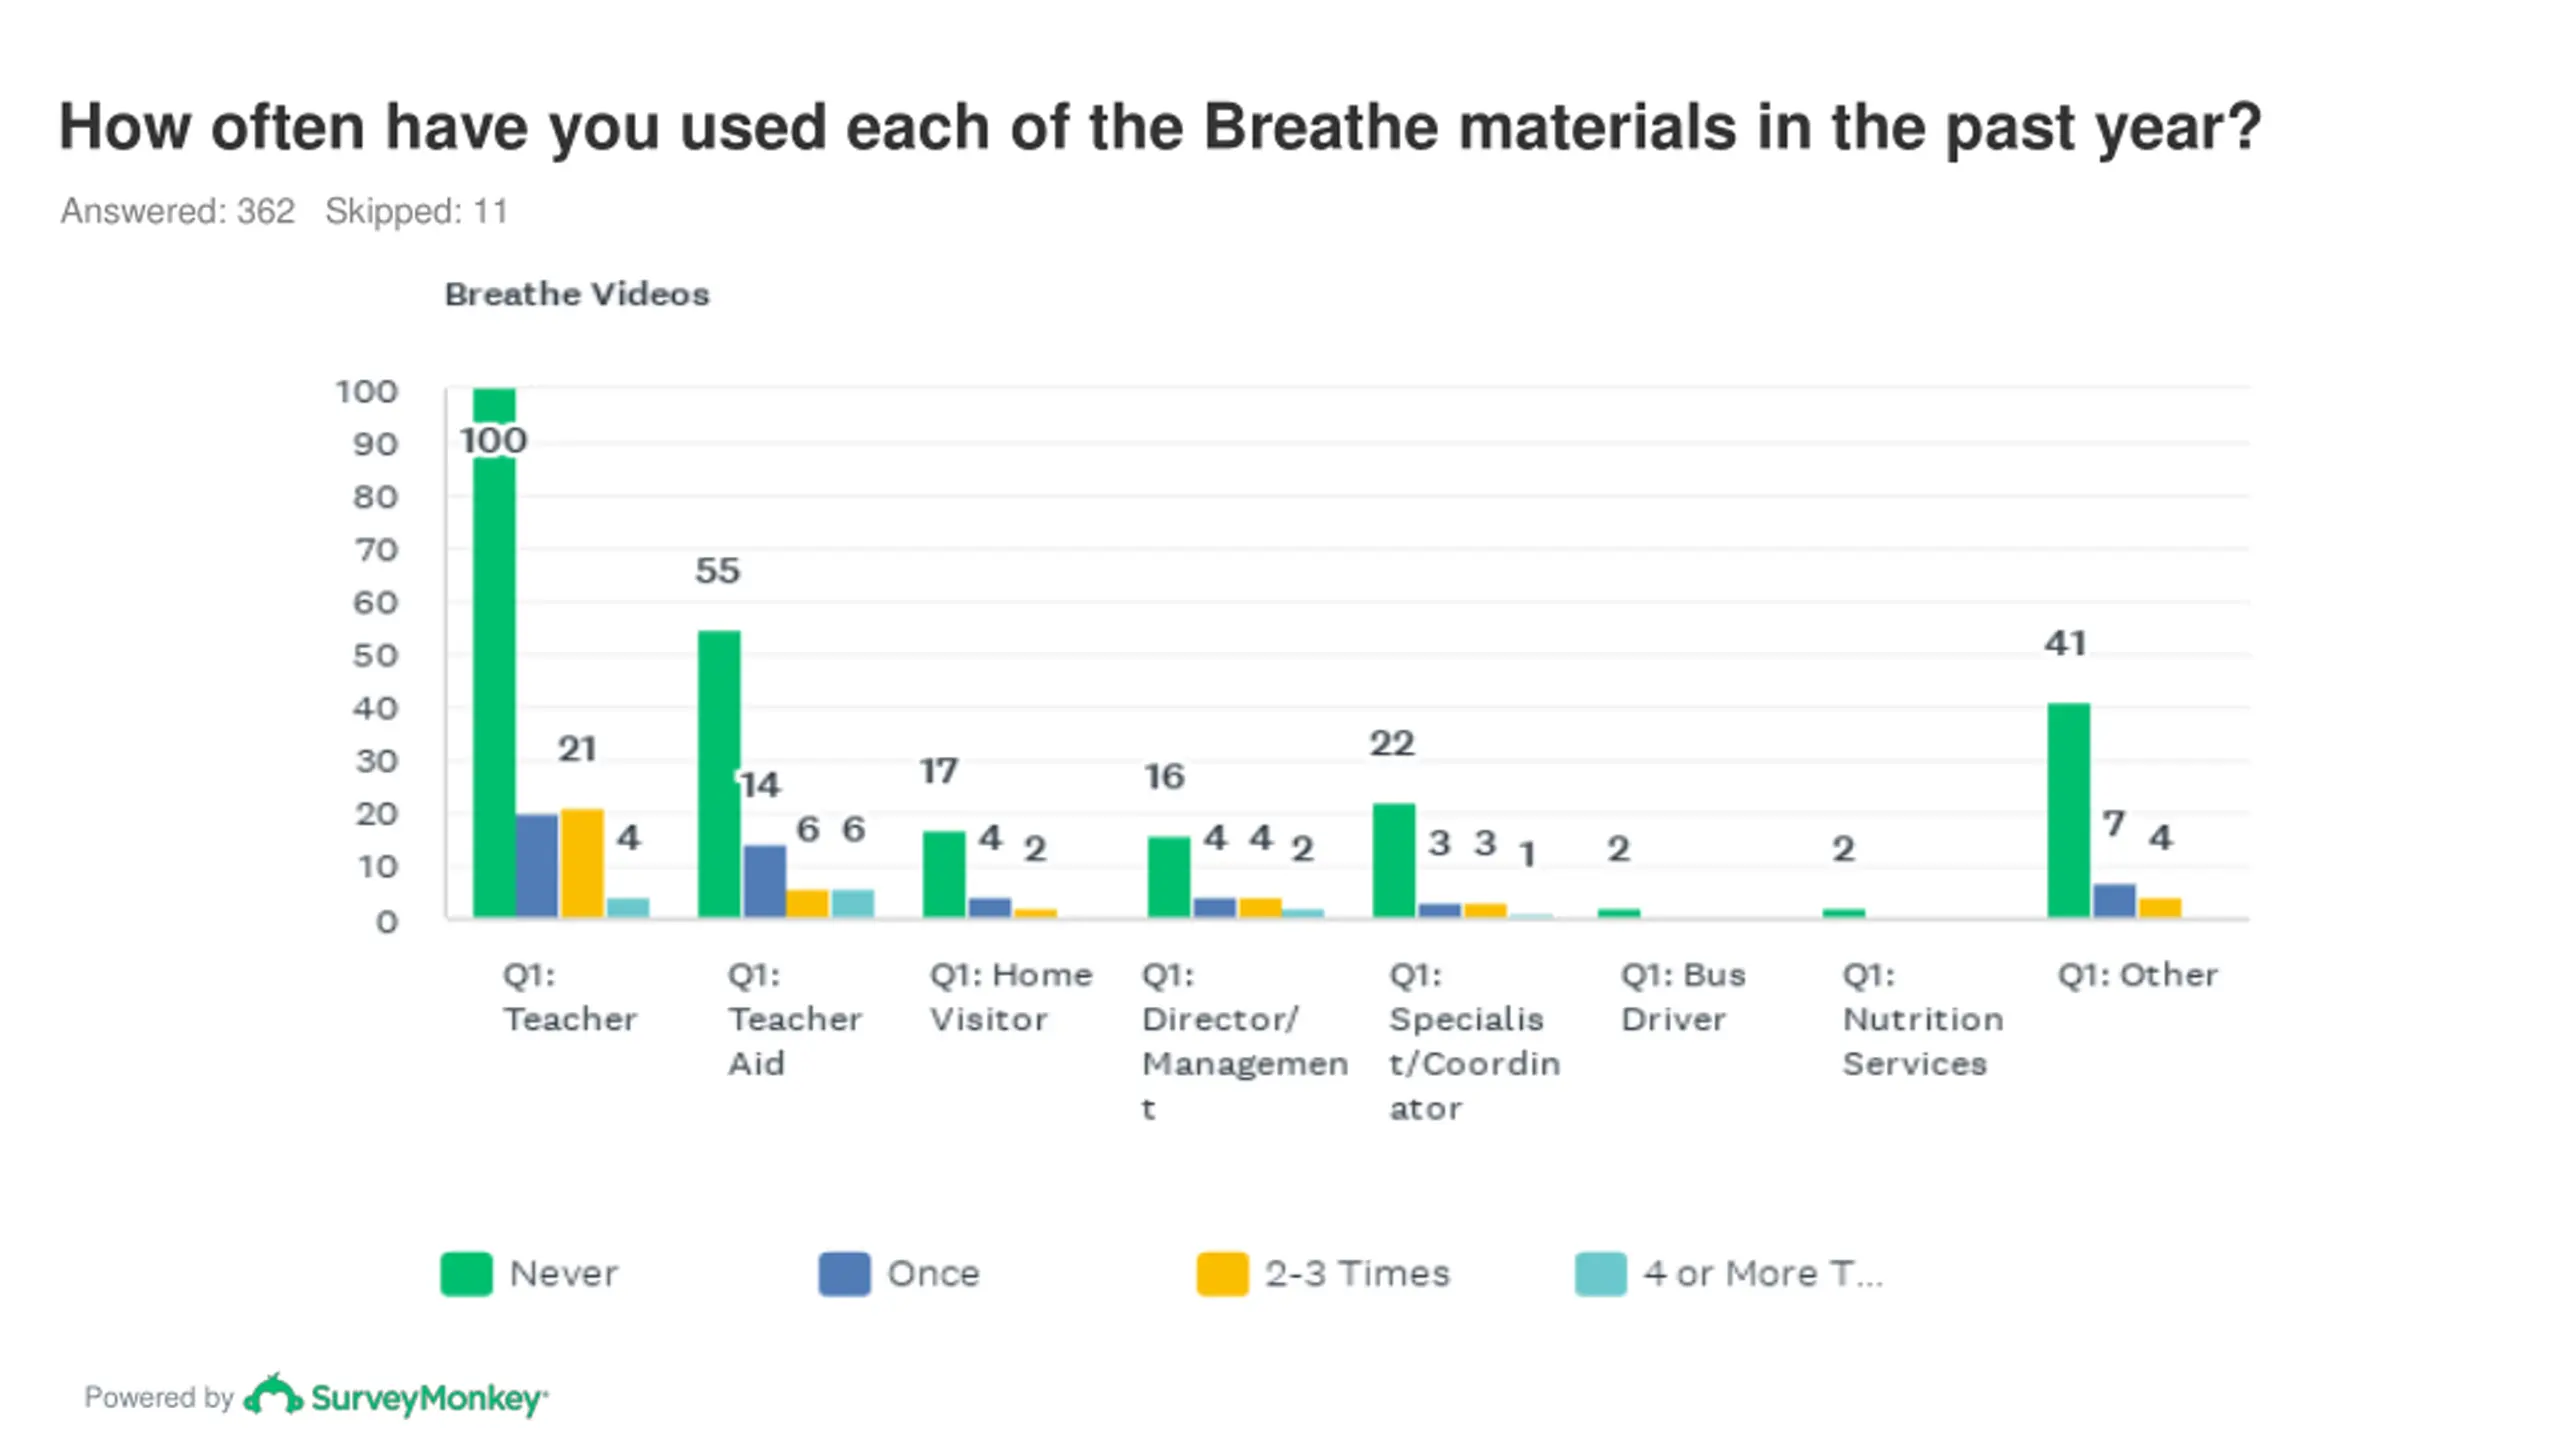The width and height of the screenshot is (2560, 1440).
Task: Click the Other Never bar labeled 41
Action: click(x=2069, y=810)
